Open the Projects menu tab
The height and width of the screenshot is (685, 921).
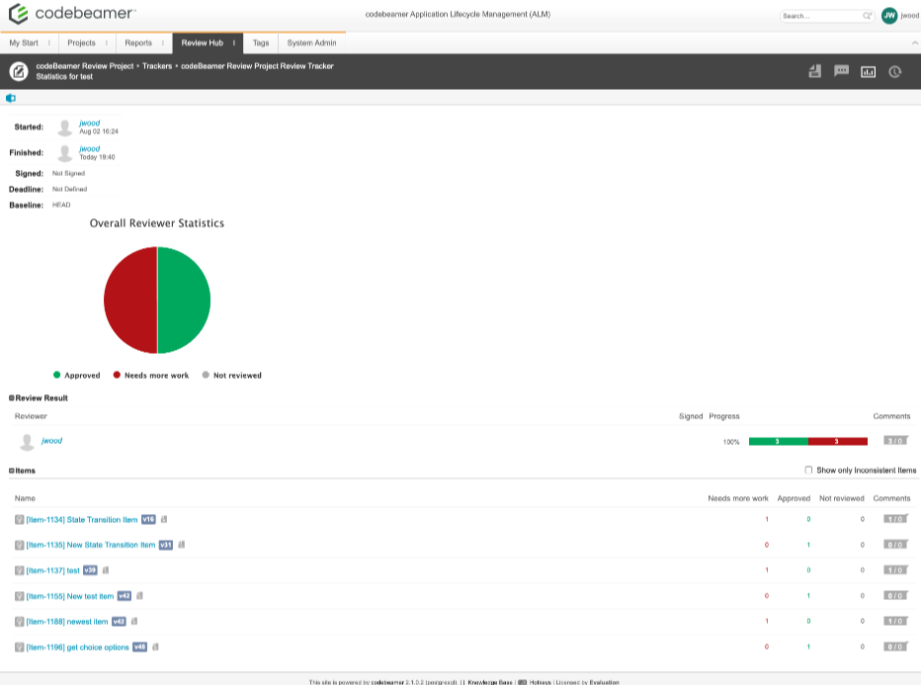(x=81, y=43)
